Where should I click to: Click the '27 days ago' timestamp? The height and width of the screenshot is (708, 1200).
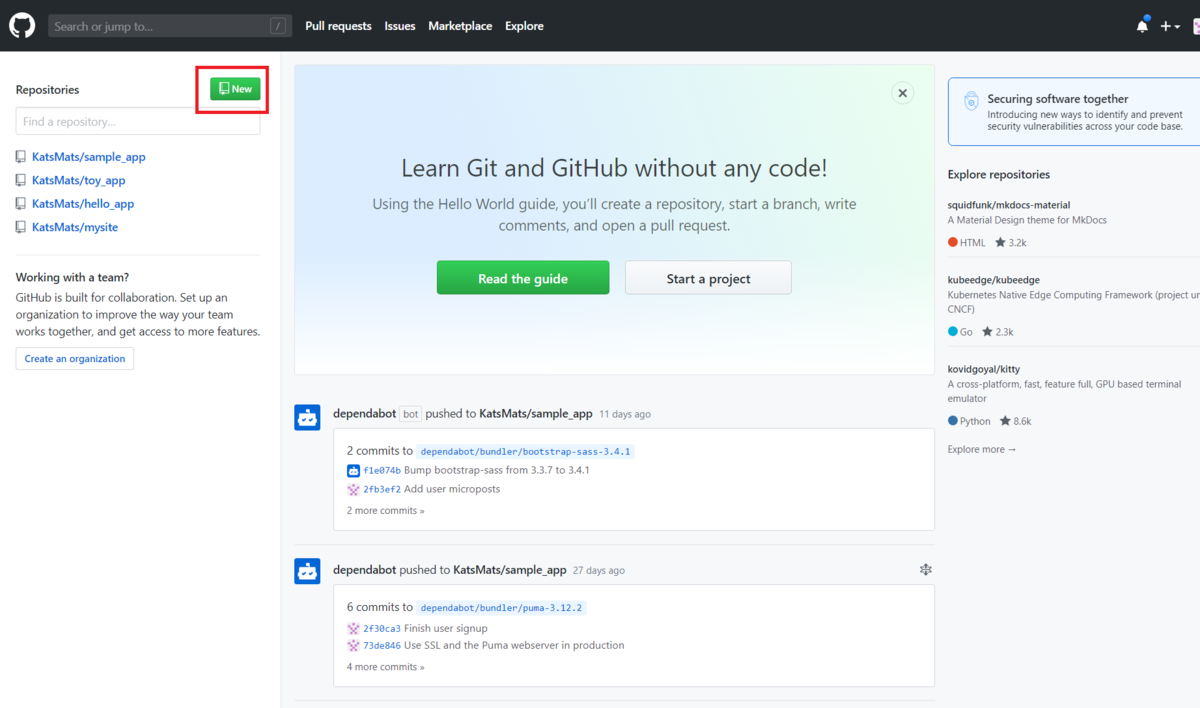[x=599, y=571]
